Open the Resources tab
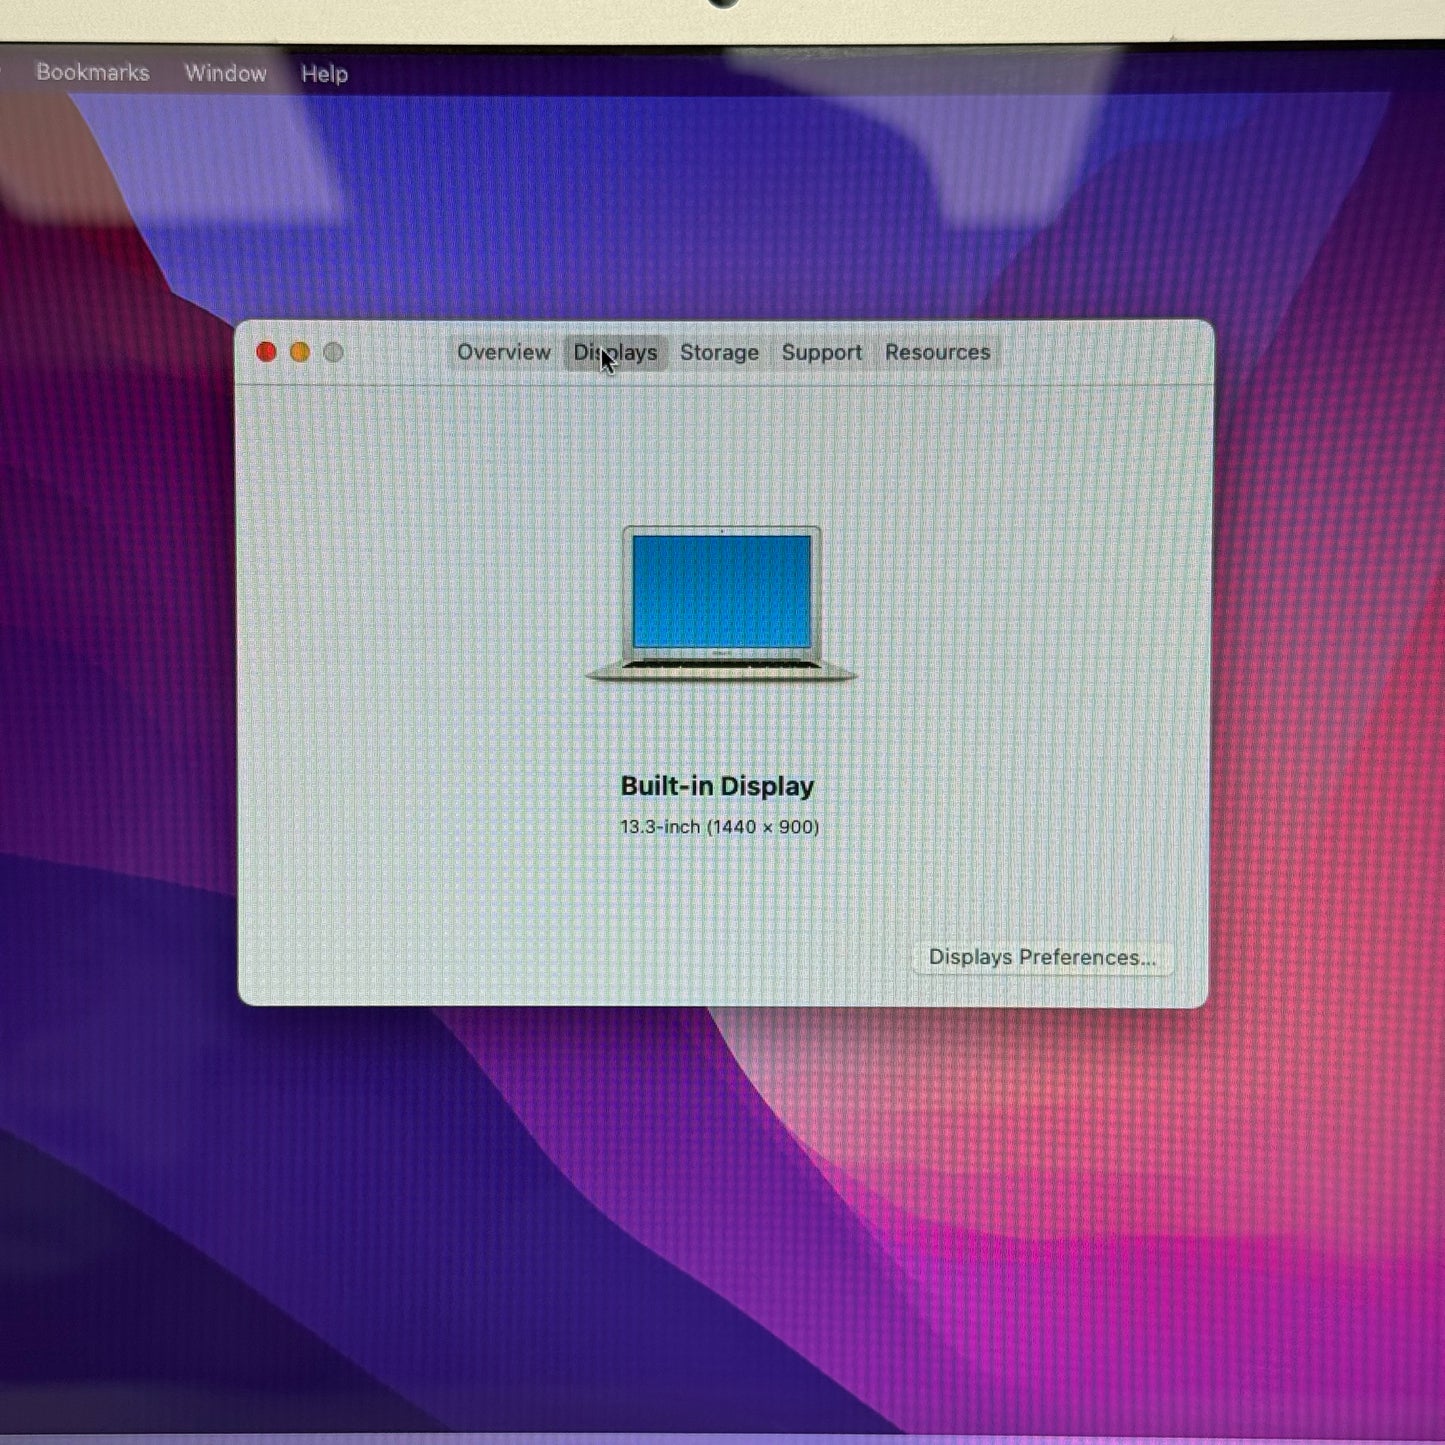The width and height of the screenshot is (1445, 1445). click(937, 353)
